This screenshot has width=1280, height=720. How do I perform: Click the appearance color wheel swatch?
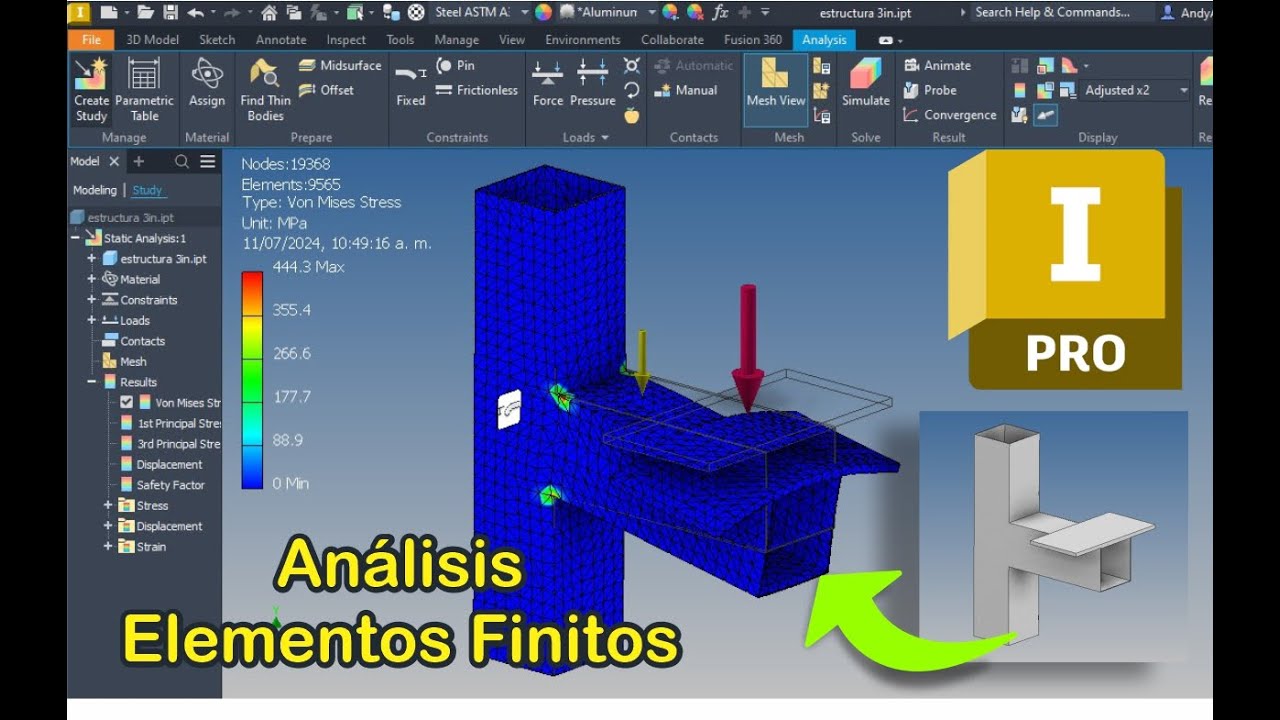[x=543, y=12]
